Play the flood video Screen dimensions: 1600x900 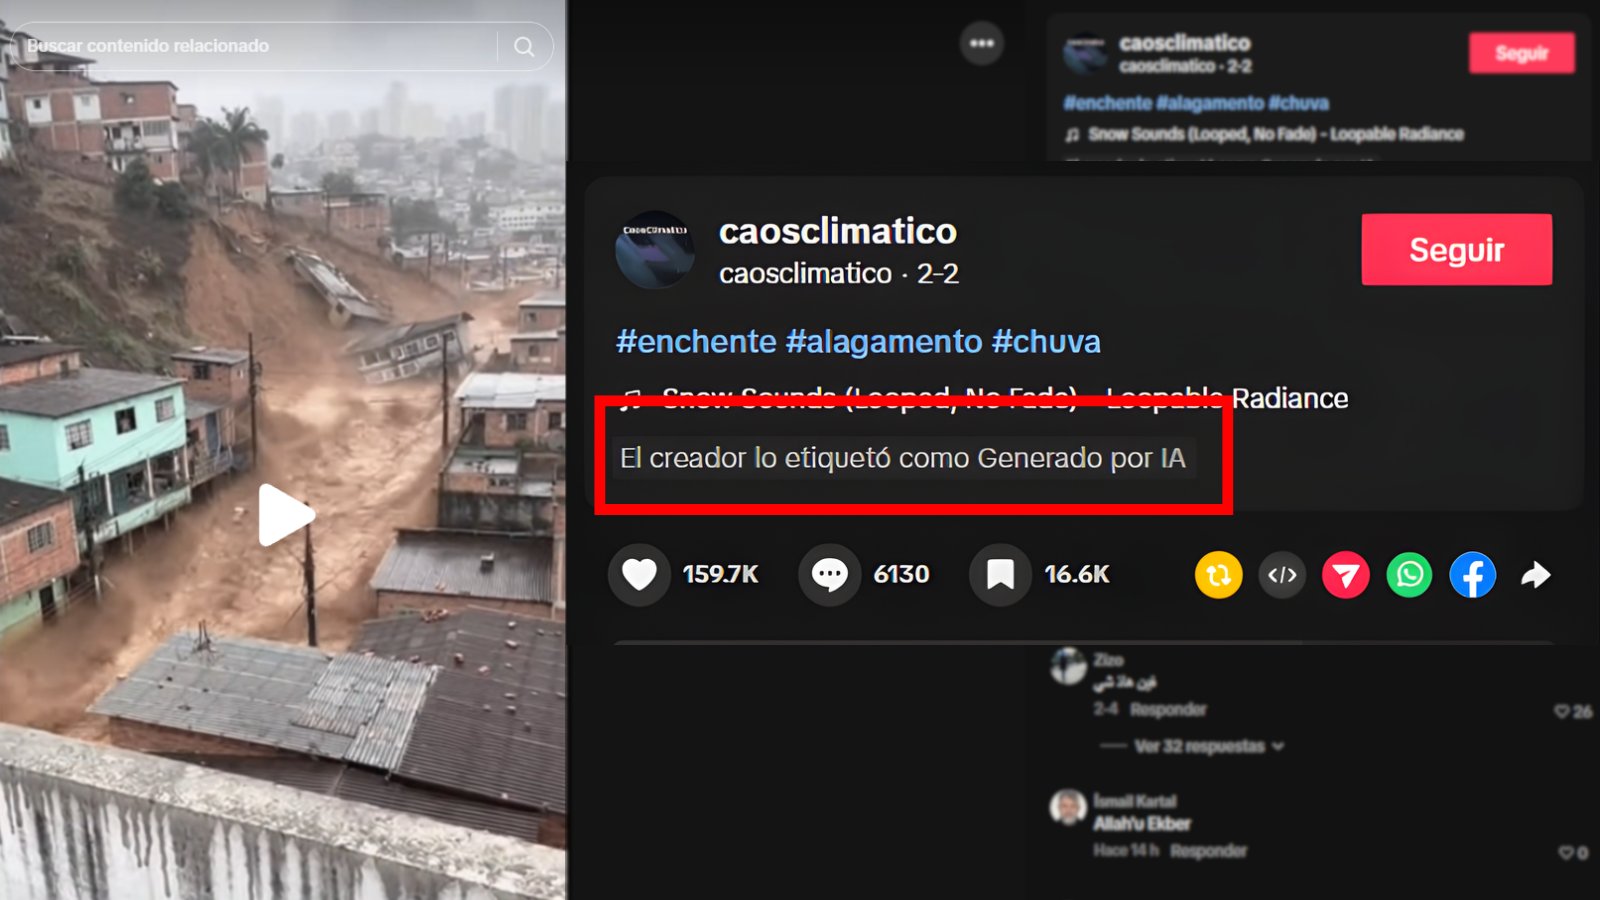285,514
